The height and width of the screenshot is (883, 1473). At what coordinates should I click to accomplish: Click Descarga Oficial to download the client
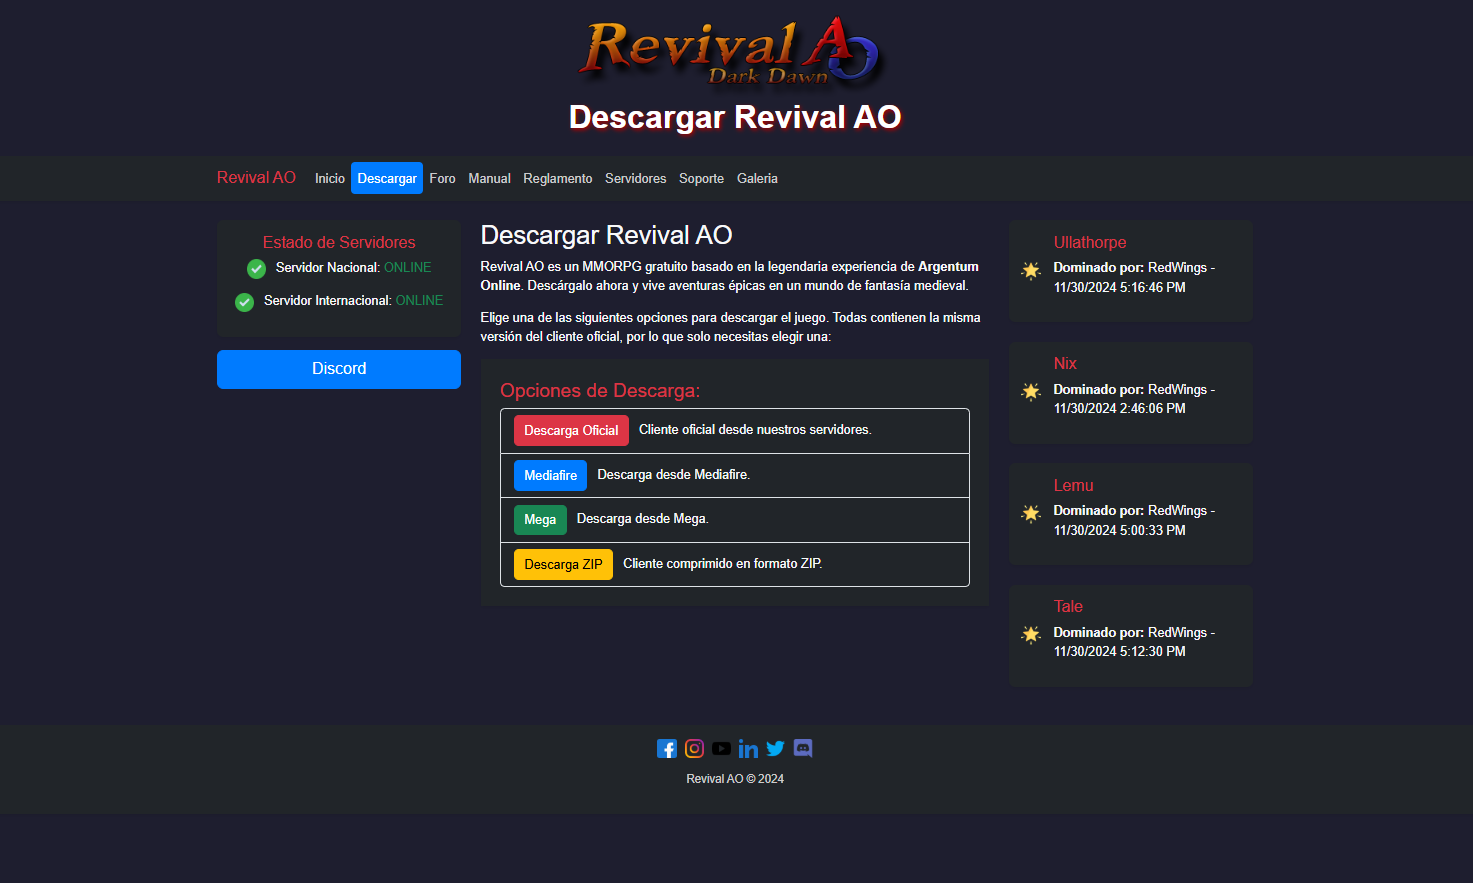pyautogui.click(x=571, y=430)
